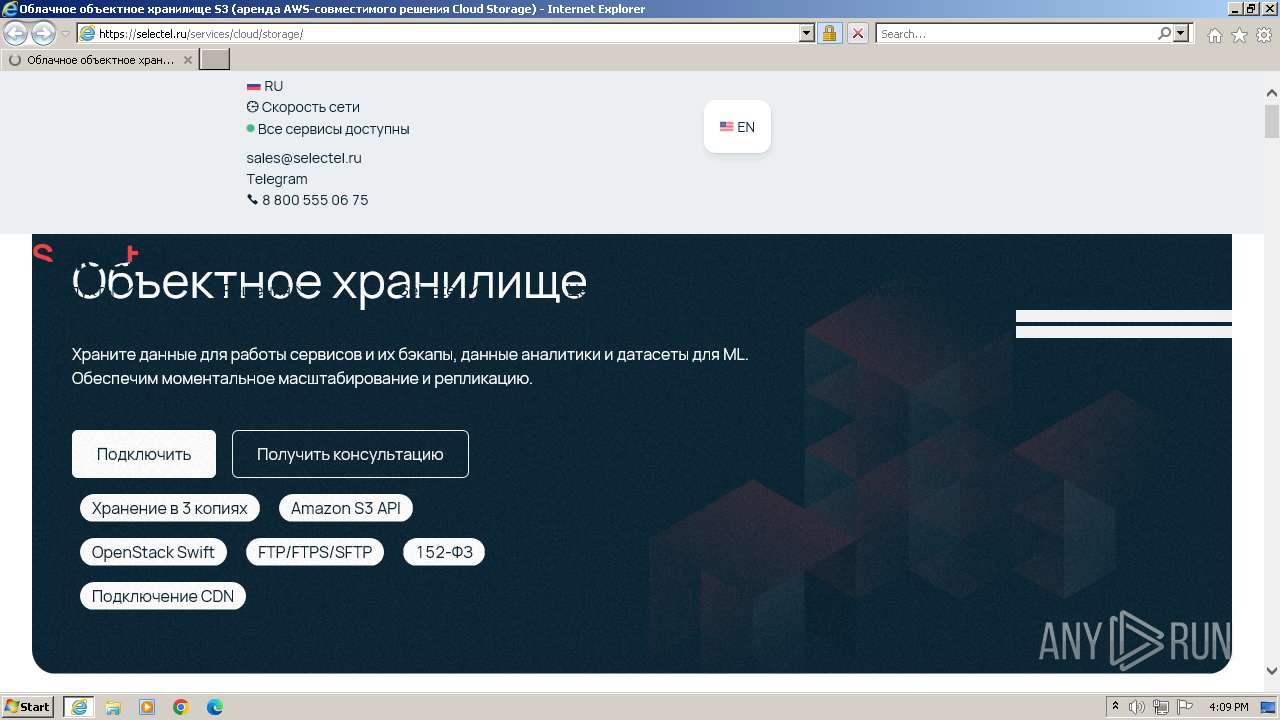
Task: Click the address bar URL field
Action: (x=438, y=33)
